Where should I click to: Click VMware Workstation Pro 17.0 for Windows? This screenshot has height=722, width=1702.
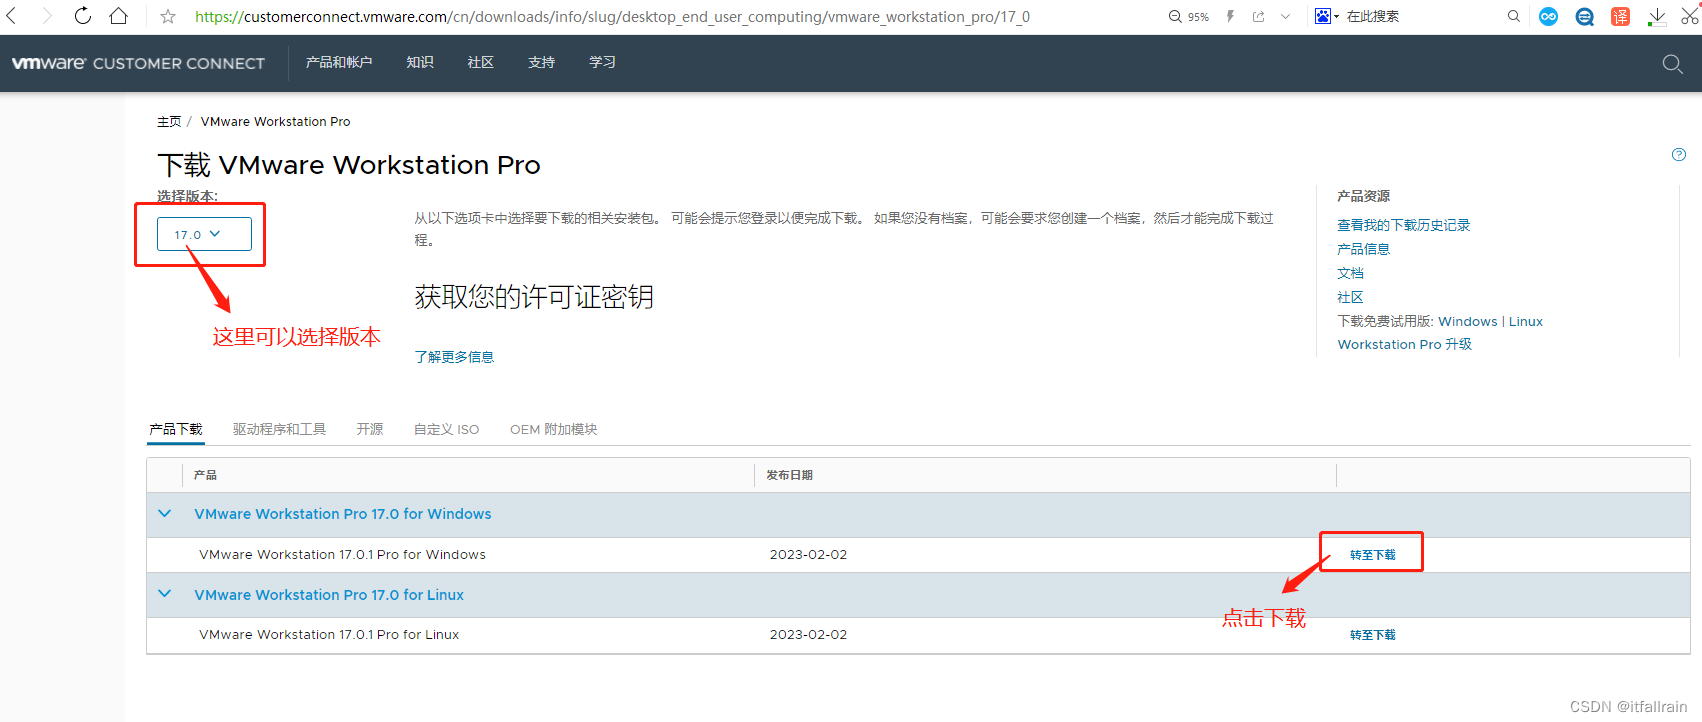[x=343, y=514]
